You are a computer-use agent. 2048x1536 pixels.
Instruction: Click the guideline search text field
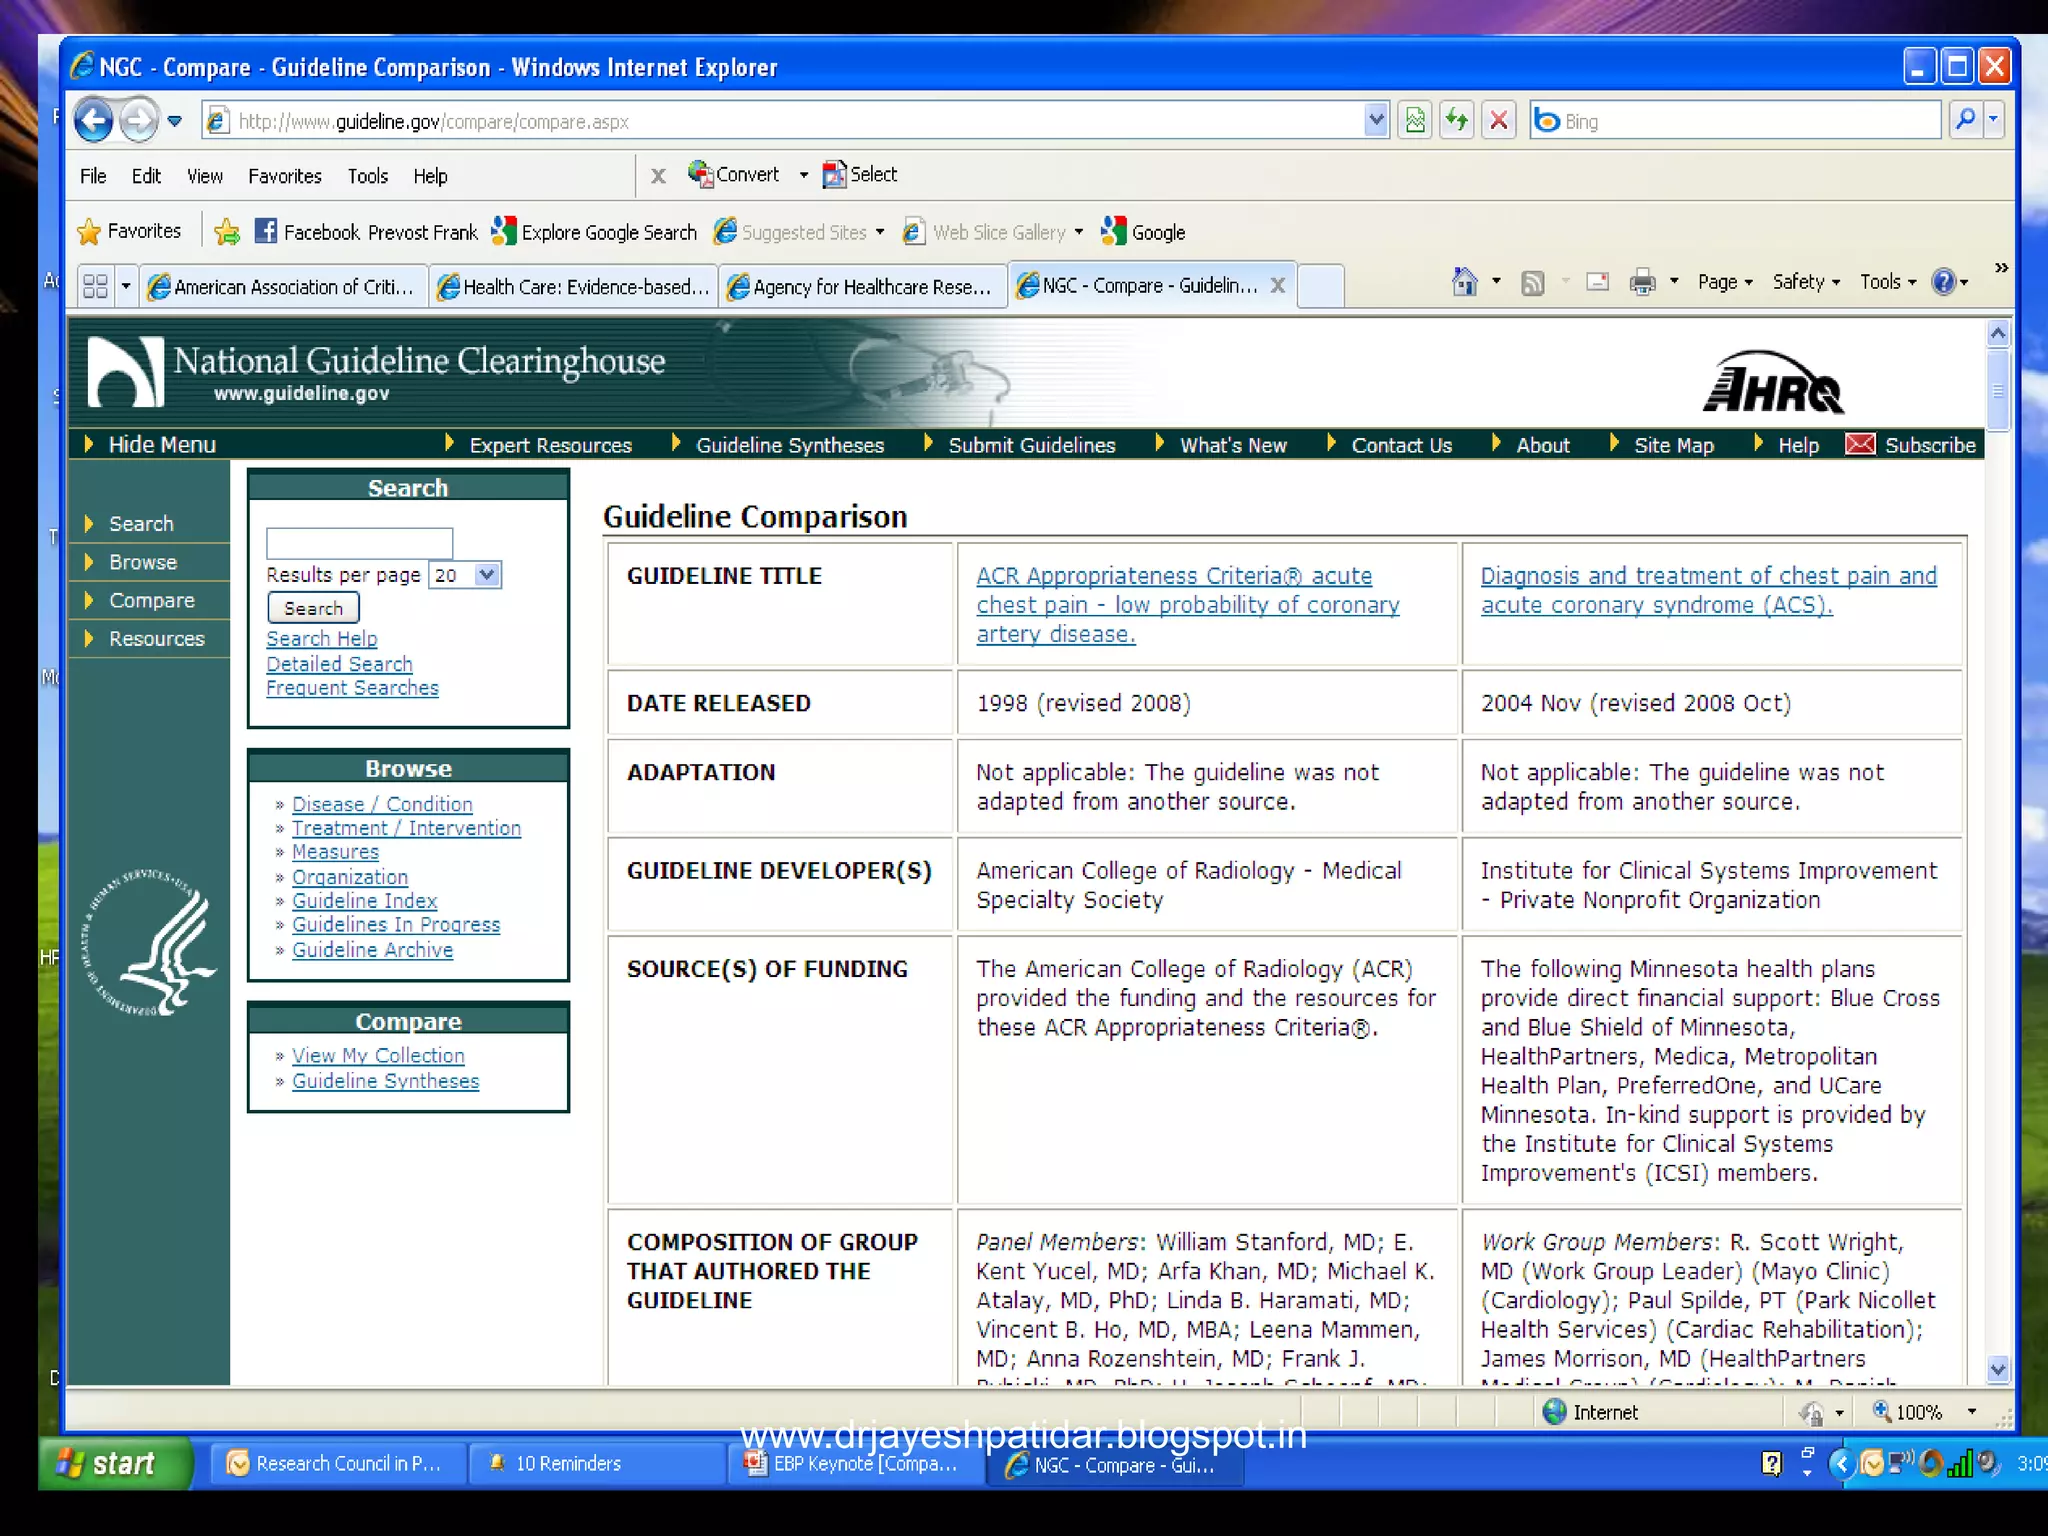tap(359, 543)
